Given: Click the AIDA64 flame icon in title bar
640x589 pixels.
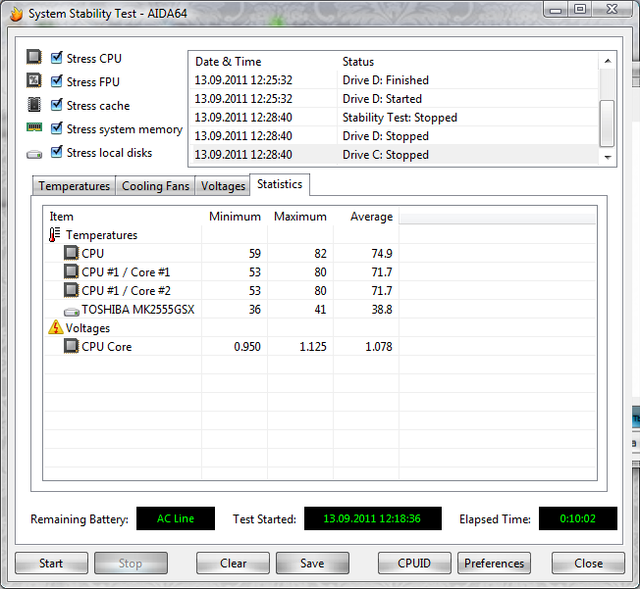Looking at the screenshot, I should coord(13,13).
